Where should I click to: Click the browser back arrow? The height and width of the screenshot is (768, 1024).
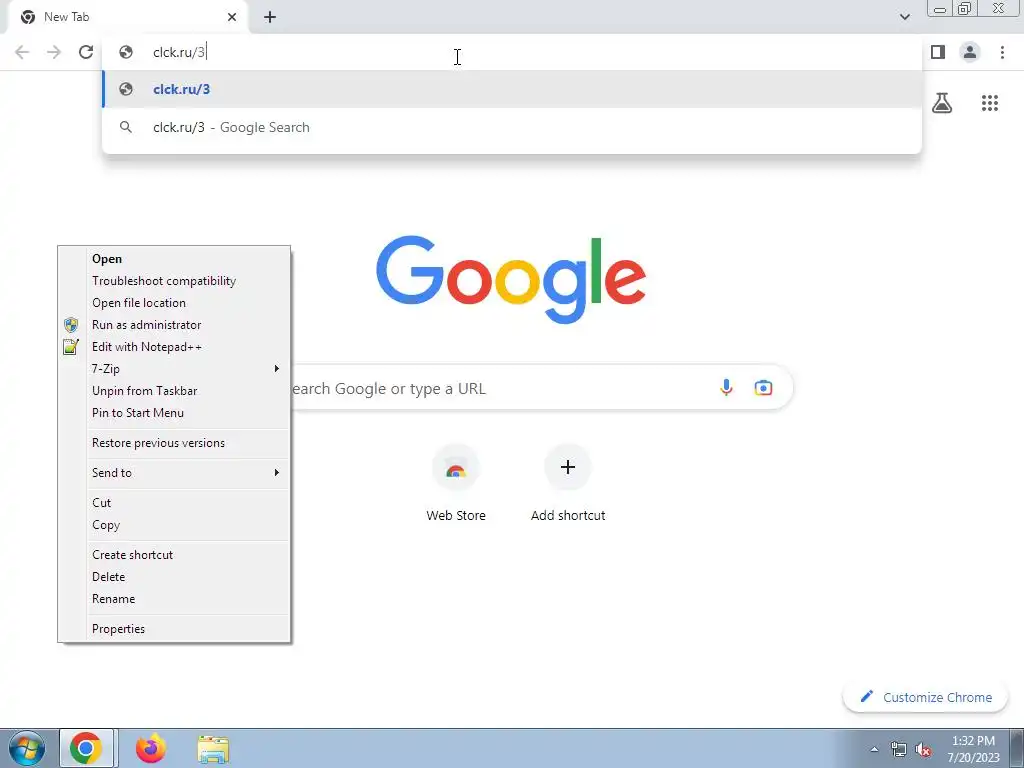22,52
